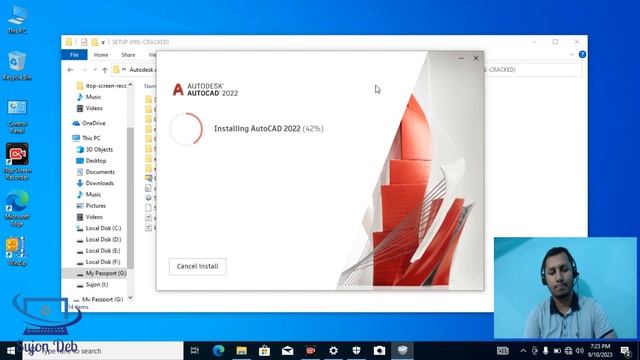This screenshot has height=360, width=640.
Task: Select Local Disk (D:) in navigation pane
Action: [99, 240]
